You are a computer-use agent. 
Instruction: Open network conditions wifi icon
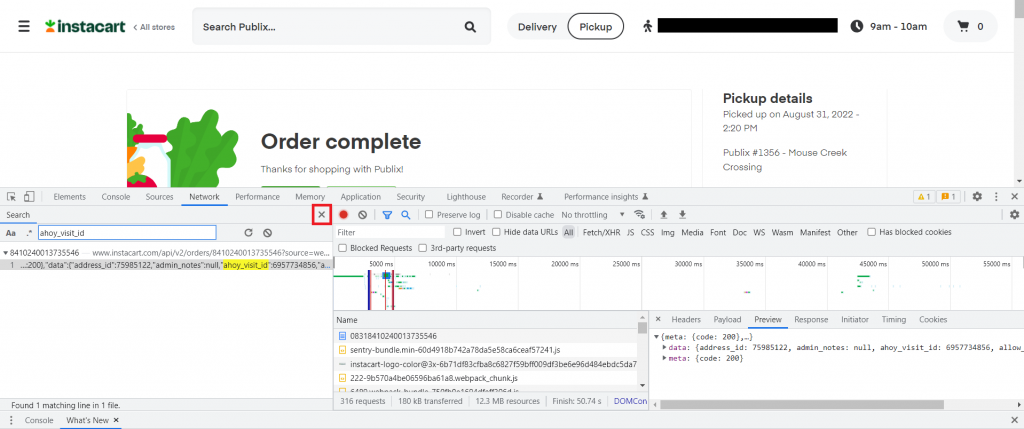pyautogui.click(x=639, y=214)
